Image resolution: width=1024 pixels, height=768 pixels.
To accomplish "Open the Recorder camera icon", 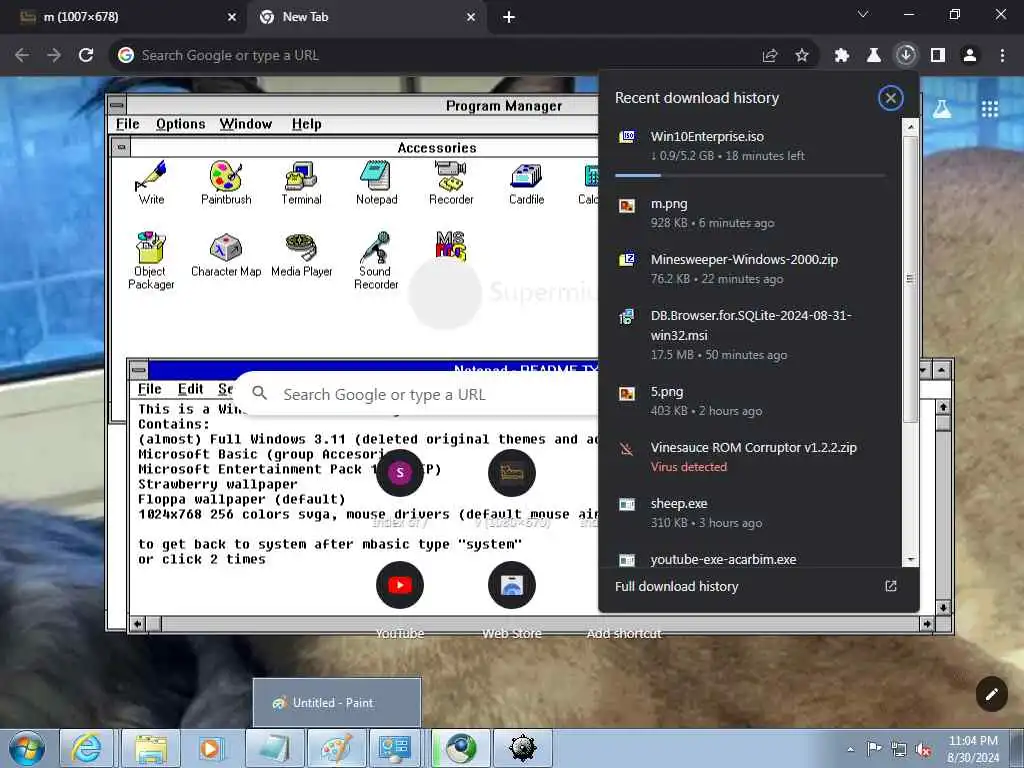I will (x=451, y=182).
